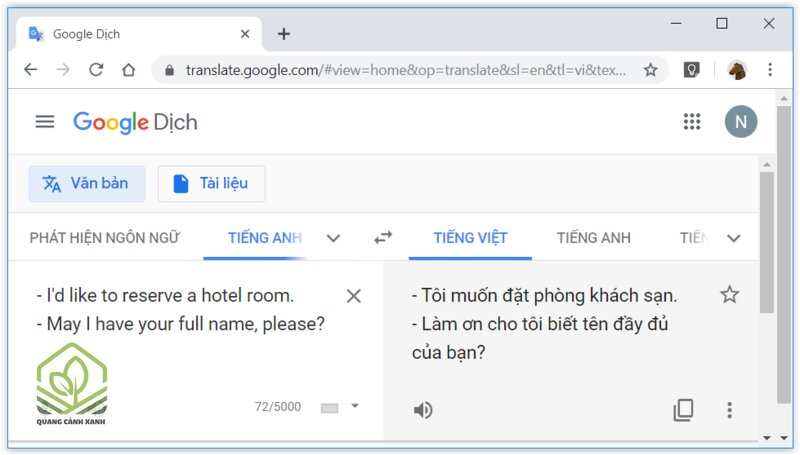Screen dimensions: 800x455
Task: Expand the target language list chevron
Action: [734, 238]
